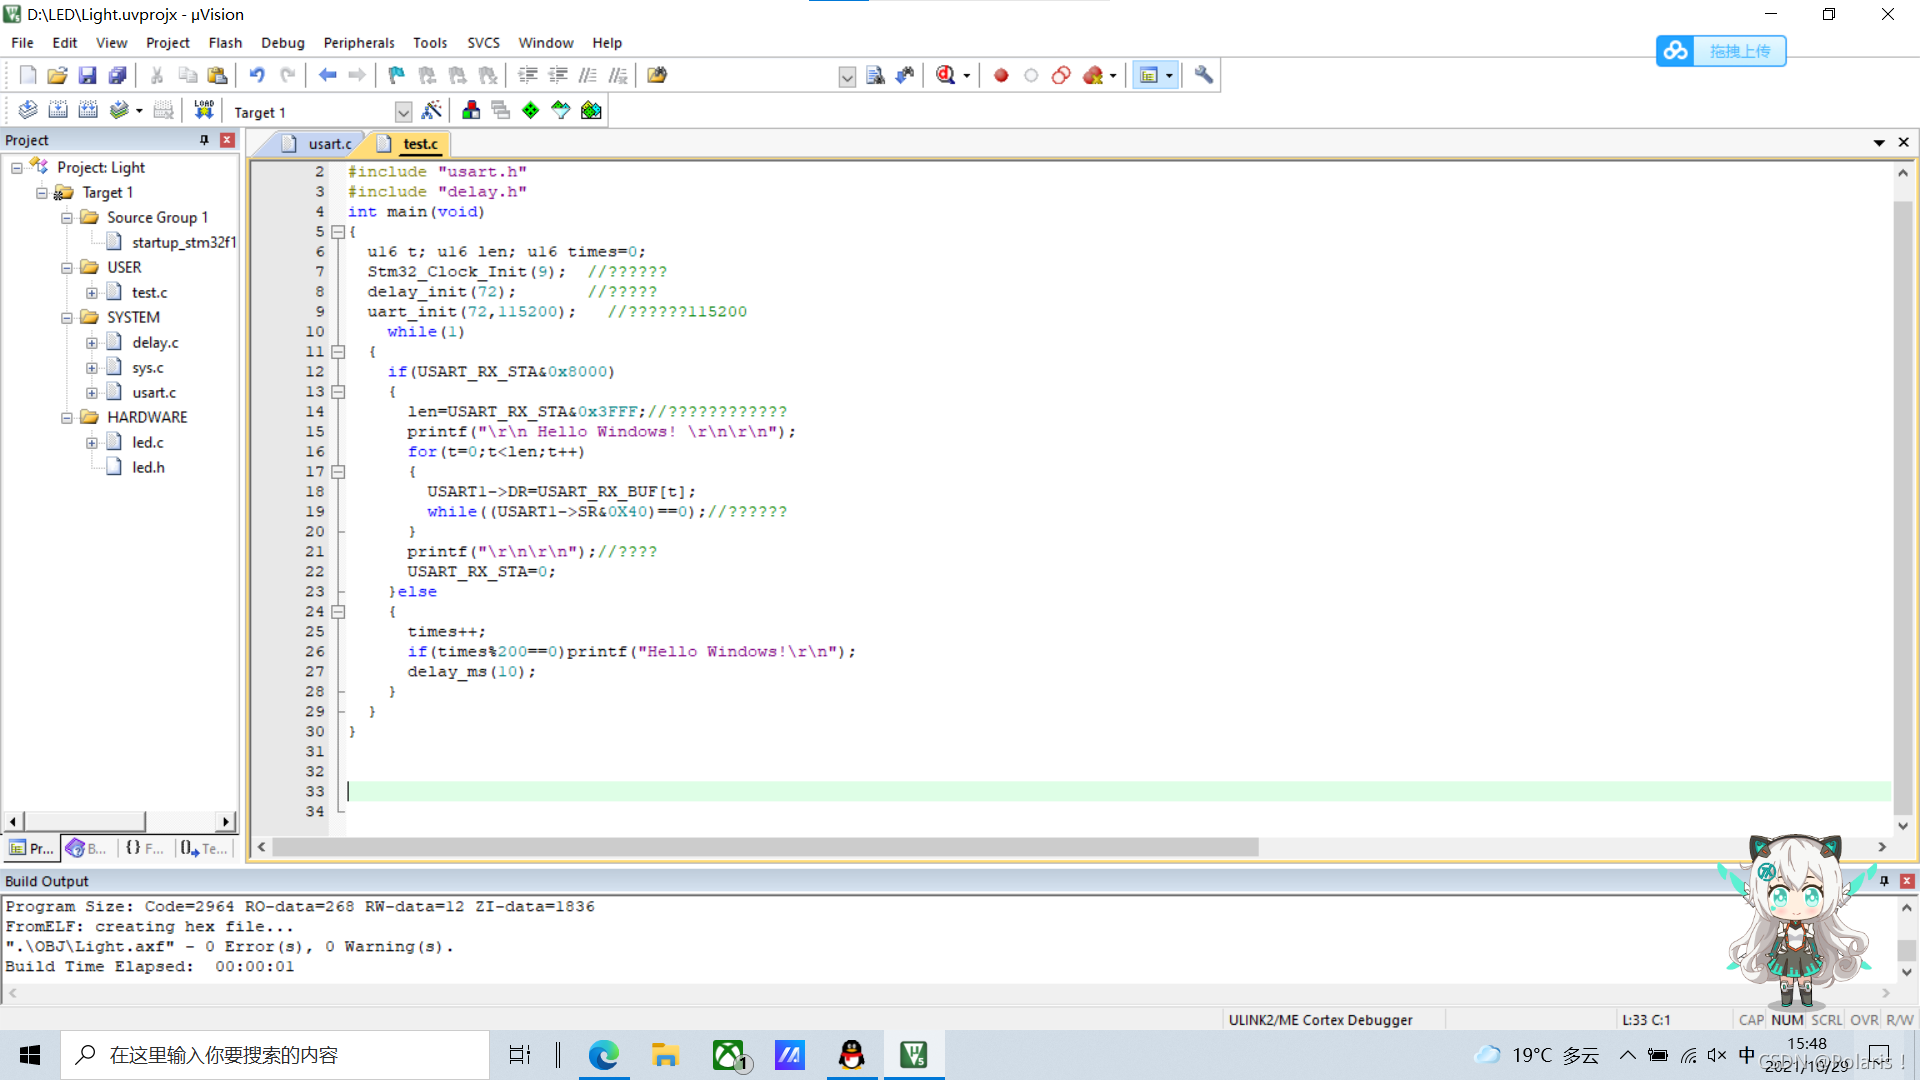This screenshot has width=1920, height=1080.
Task: Click QQ icon in Windows taskbar
Action: (x=849, y=1054)
